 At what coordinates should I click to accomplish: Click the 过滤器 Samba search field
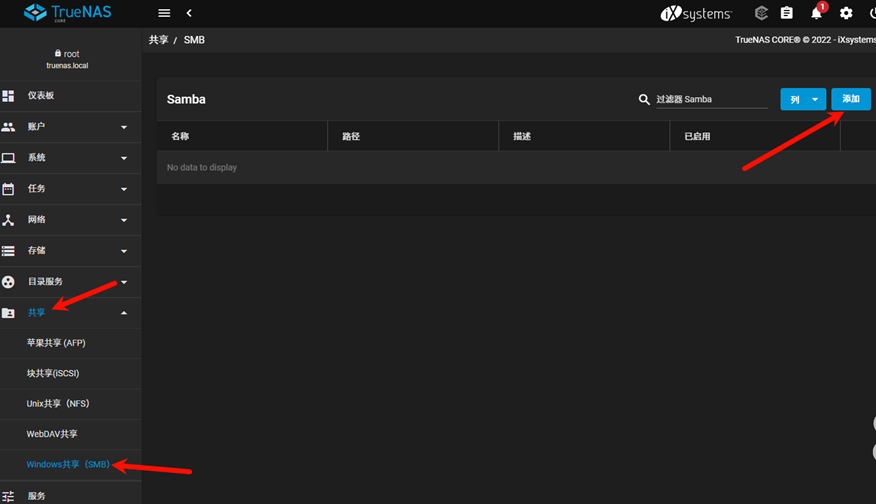(x=710, y=100)
